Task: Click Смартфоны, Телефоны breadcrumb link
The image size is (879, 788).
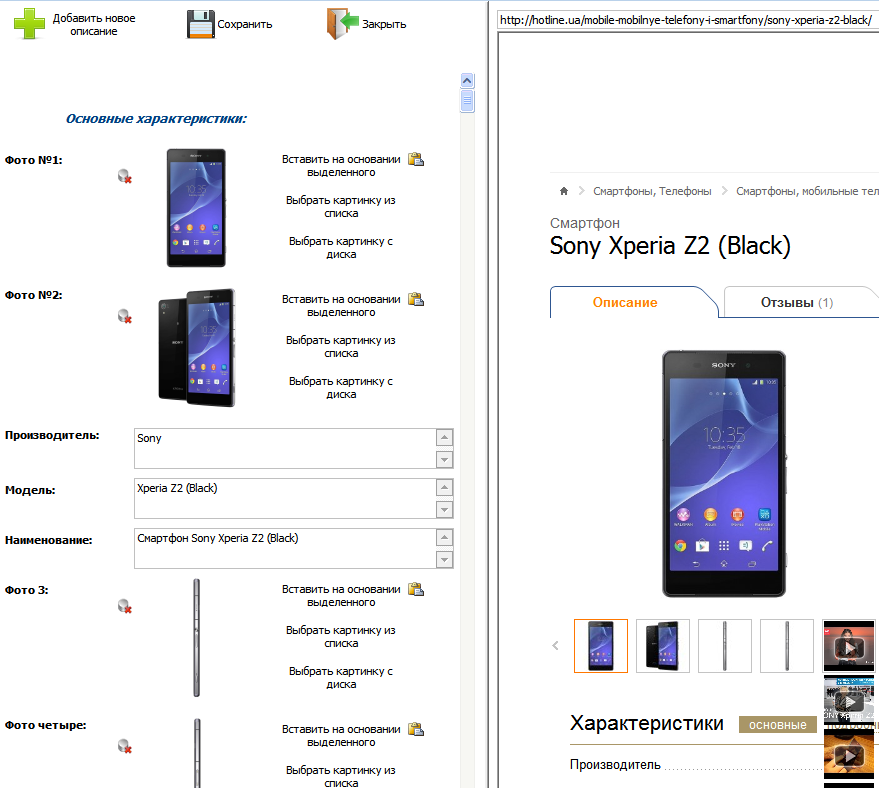Action: [x=652, y=191]
